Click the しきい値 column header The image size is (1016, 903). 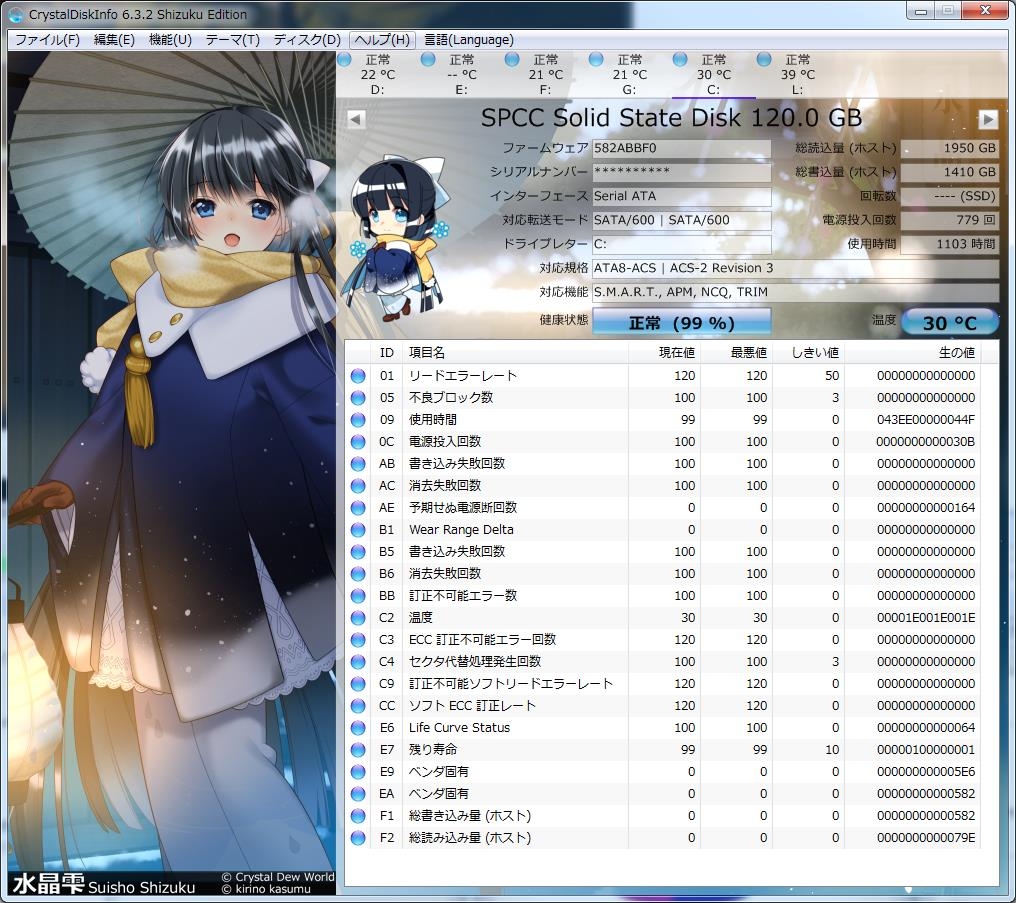point(808,352)
